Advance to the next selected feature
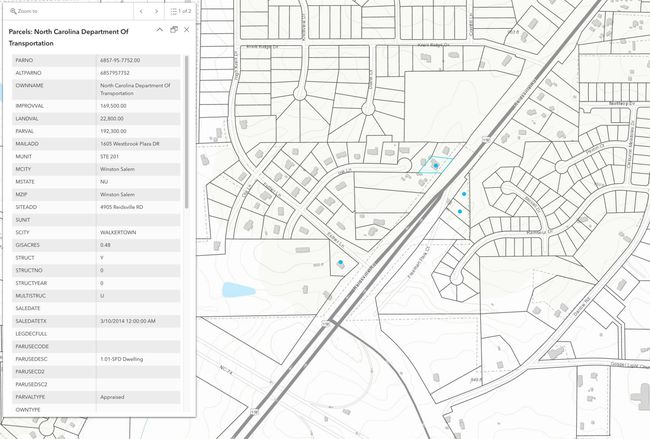 click(156, 11)
